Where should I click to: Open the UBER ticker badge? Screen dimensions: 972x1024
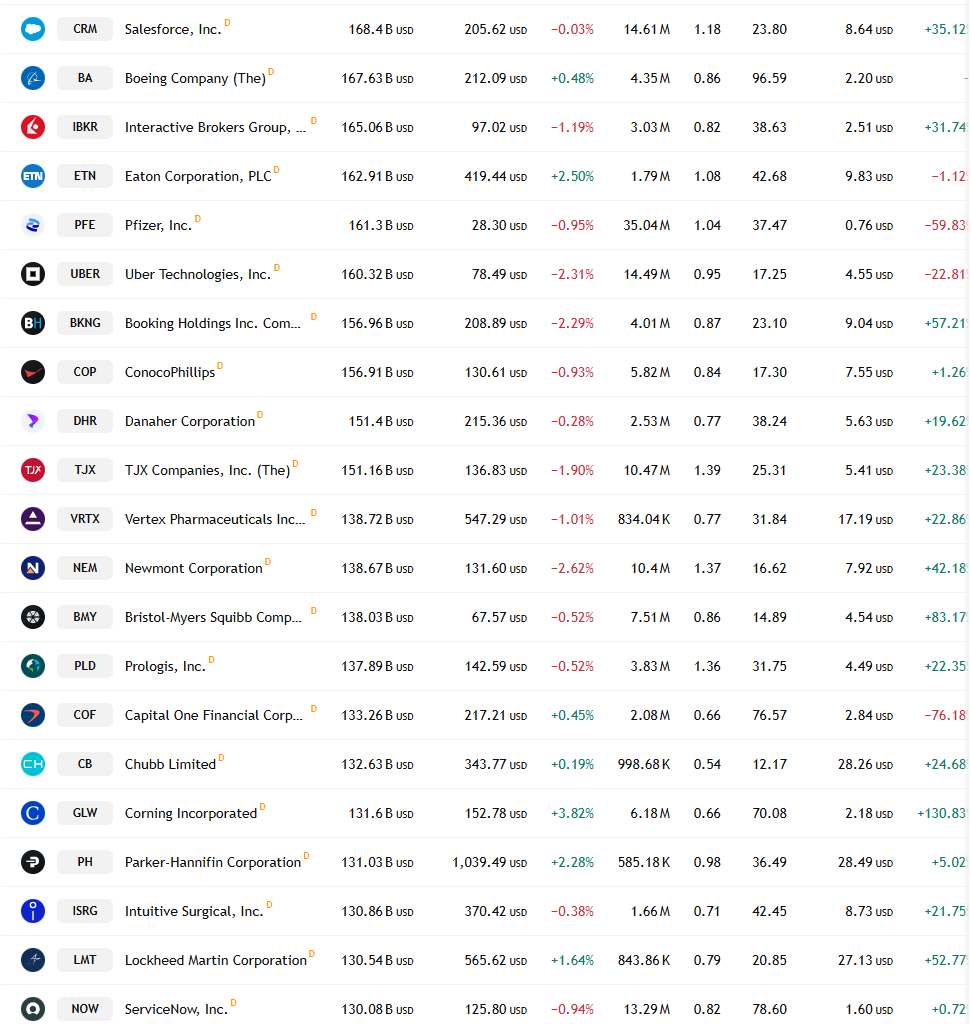point(85,274)
